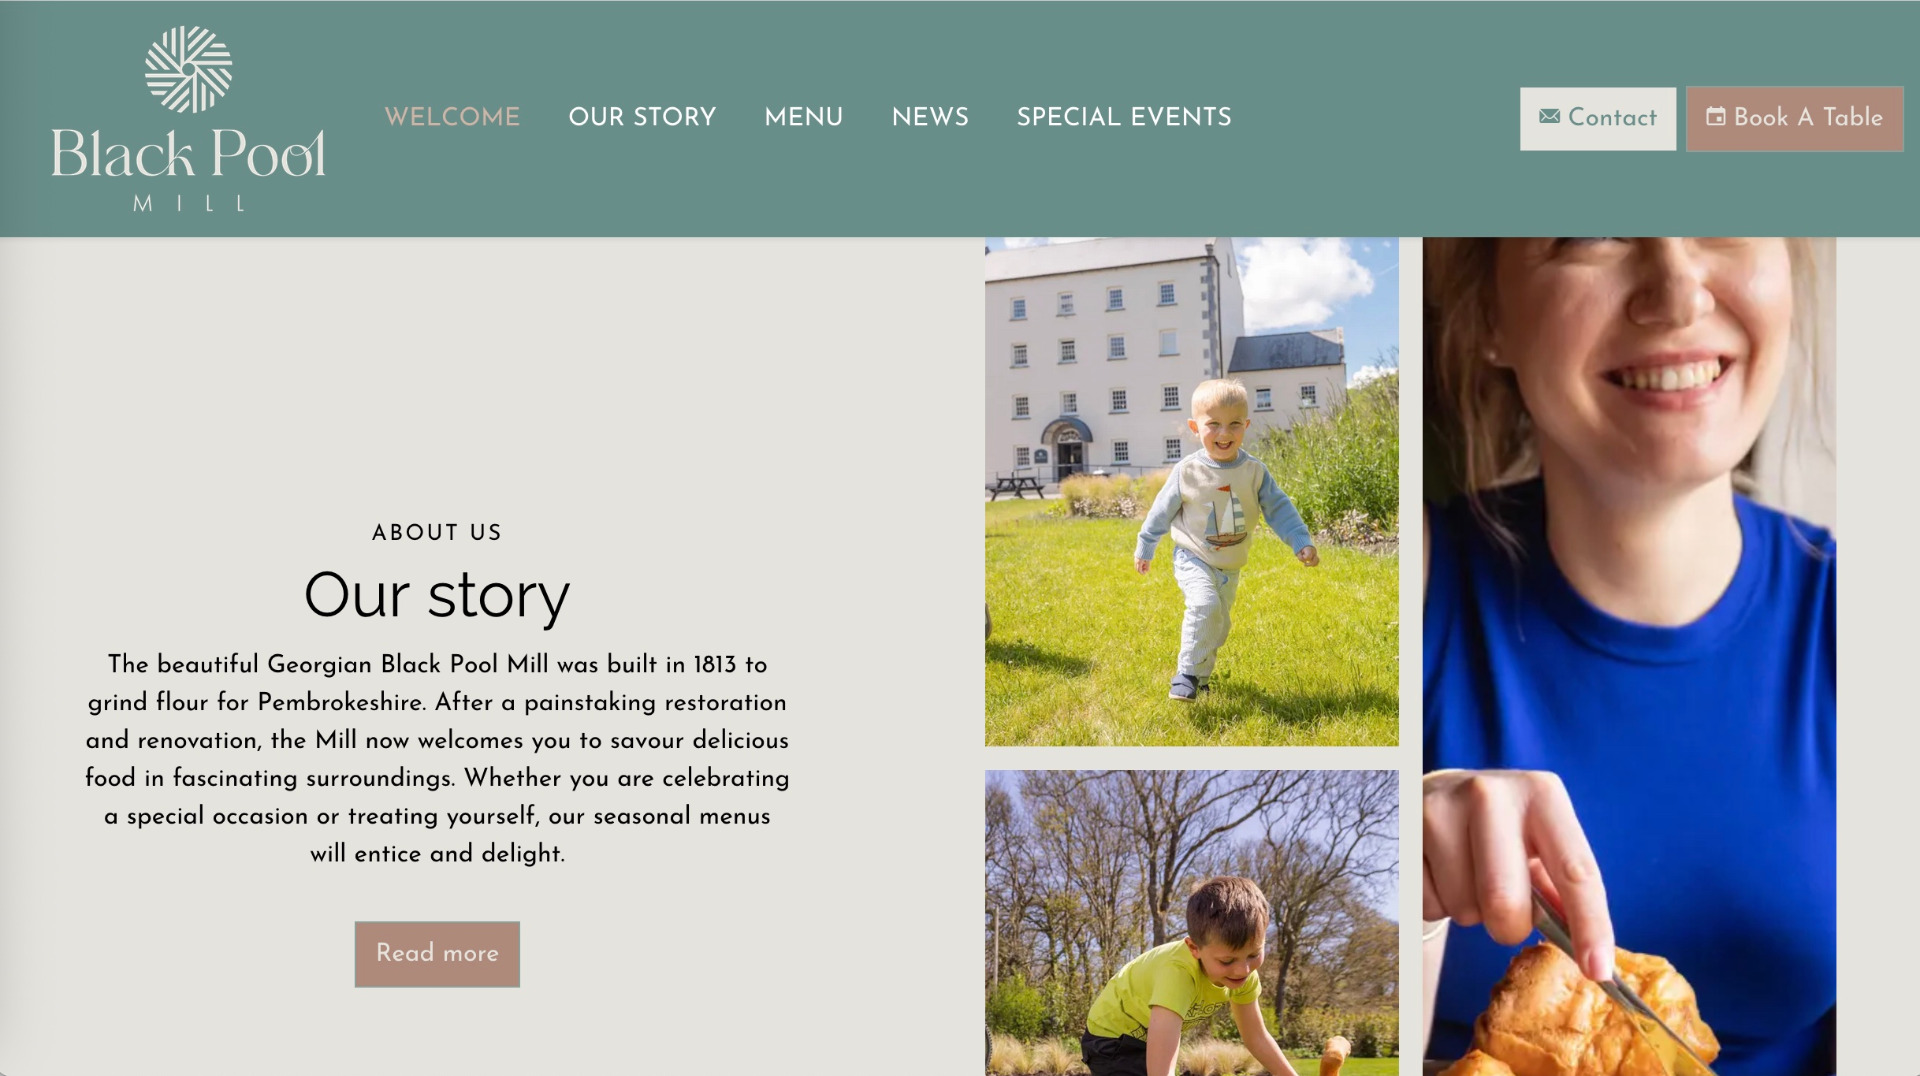
Task: Open the toddler running by mill photo
Action: point(1191,491)
